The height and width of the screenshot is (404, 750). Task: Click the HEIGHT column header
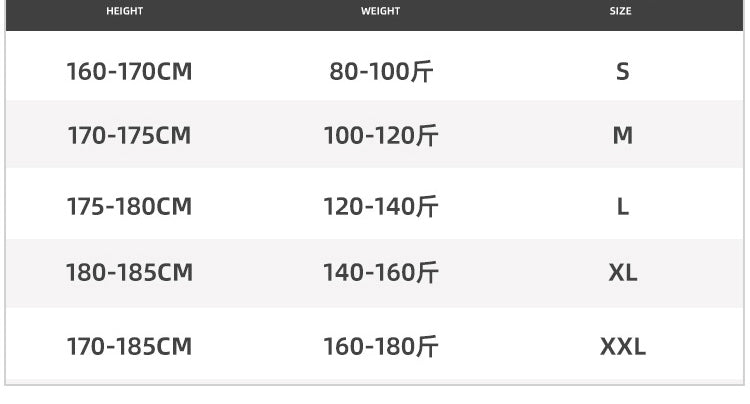point(124,11)
